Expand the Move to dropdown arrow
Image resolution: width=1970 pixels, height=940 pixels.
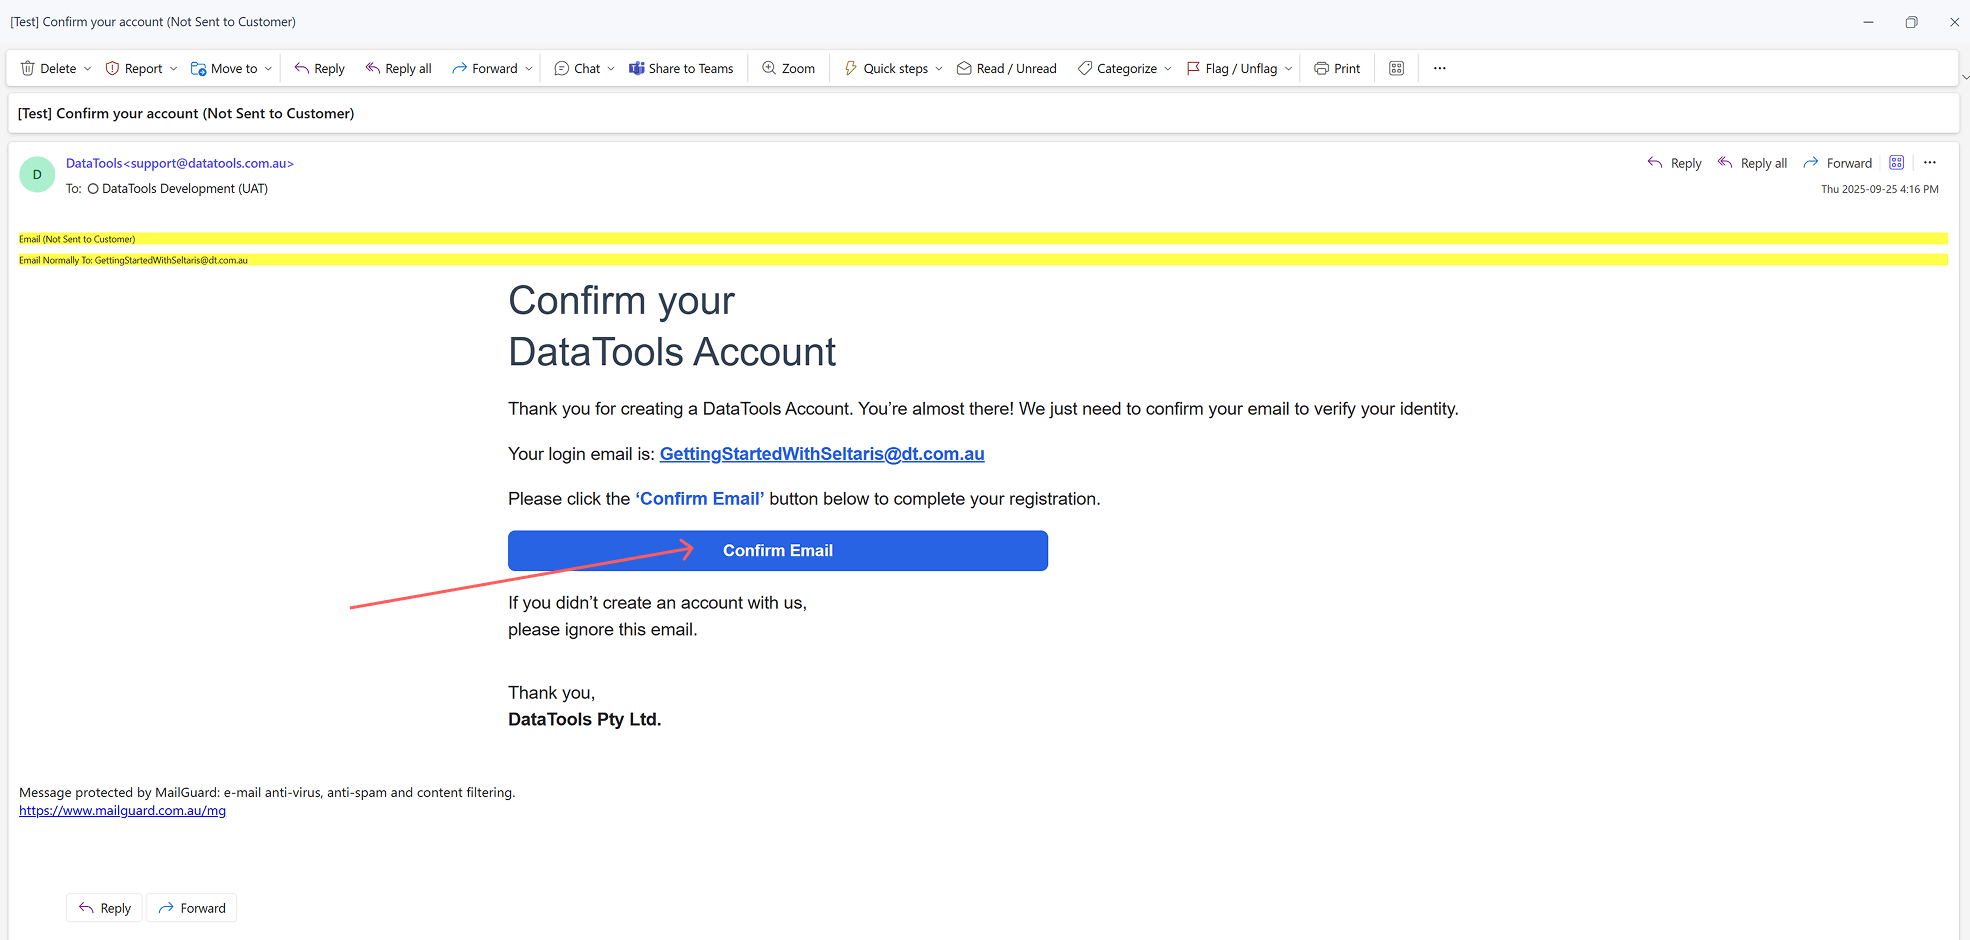tap(268, 68)
